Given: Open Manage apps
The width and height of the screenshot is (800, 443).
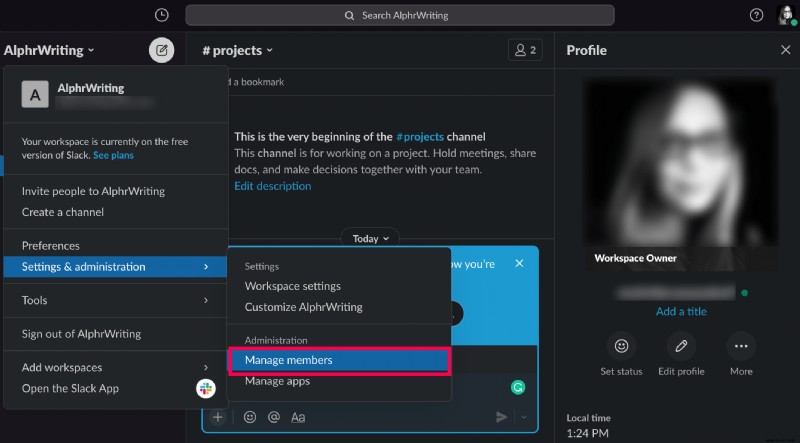Looking at the screenshot, I should pyautogui.click(x=277, y=381).
